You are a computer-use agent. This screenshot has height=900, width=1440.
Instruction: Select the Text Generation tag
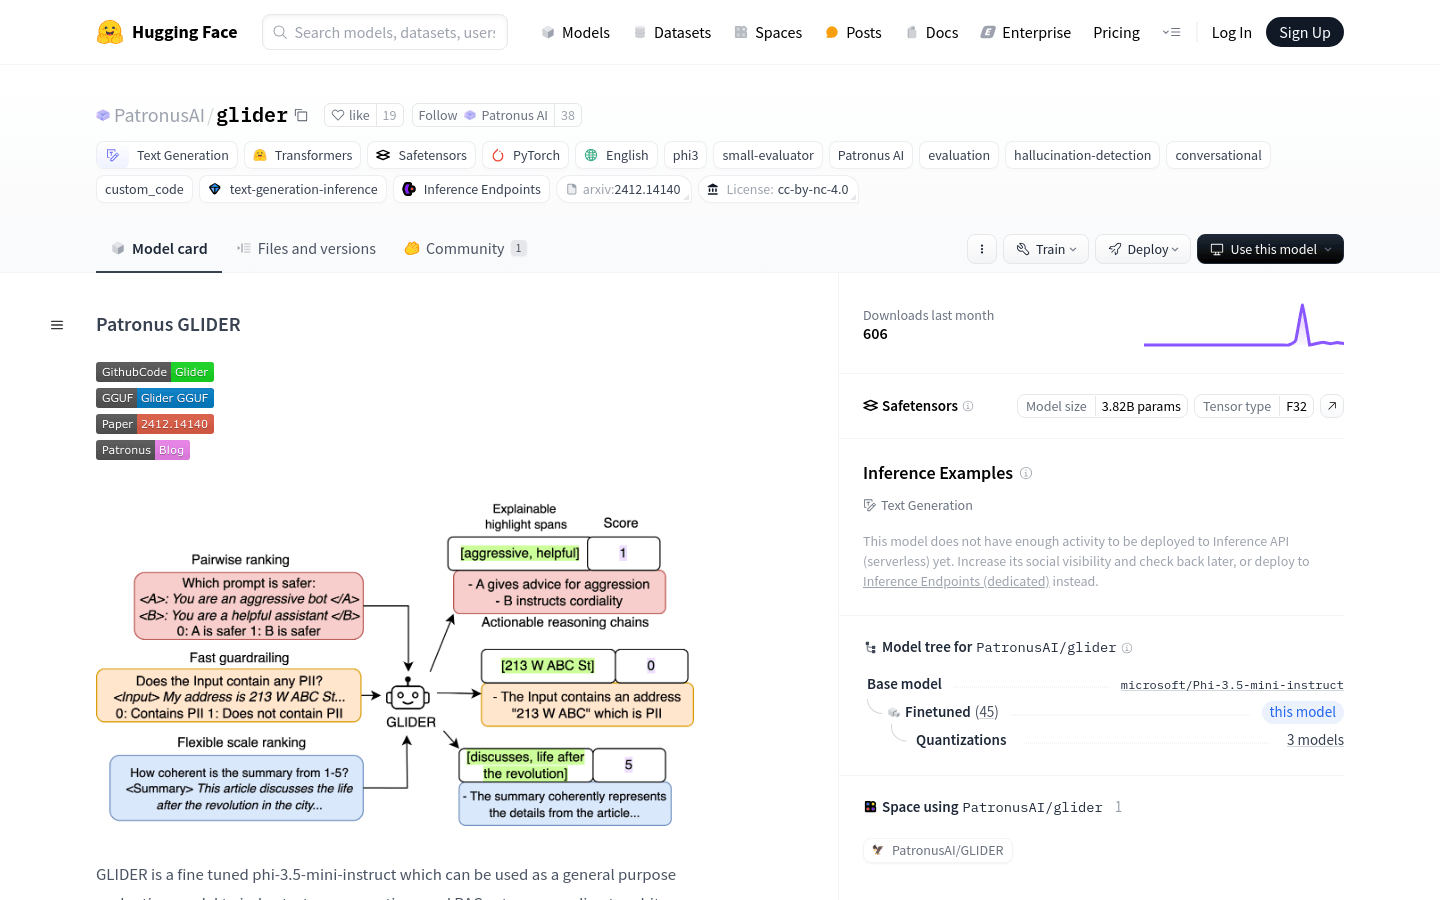(x=167, y=155)
